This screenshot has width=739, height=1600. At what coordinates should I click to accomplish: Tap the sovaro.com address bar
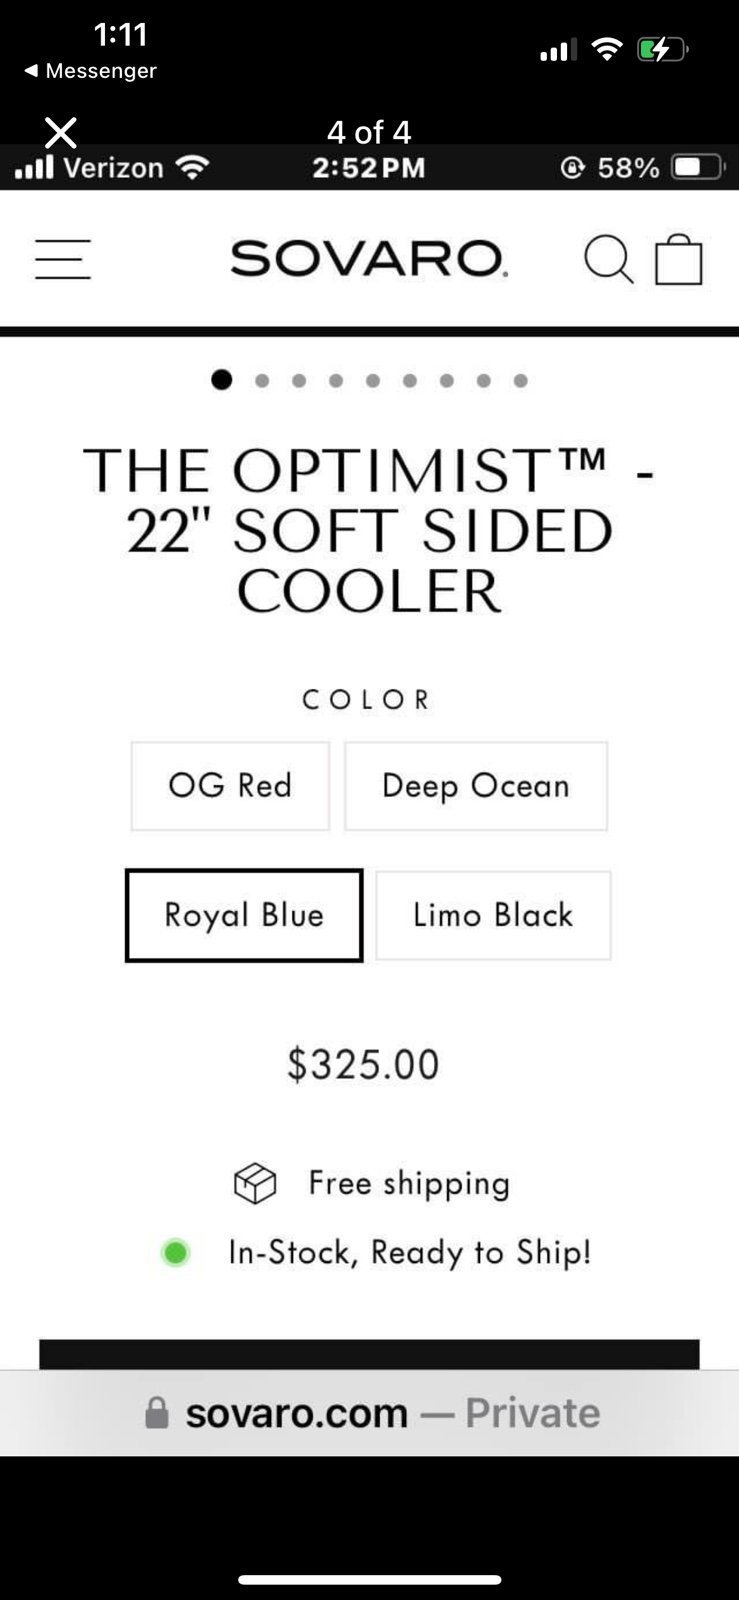coord(369,1413)
